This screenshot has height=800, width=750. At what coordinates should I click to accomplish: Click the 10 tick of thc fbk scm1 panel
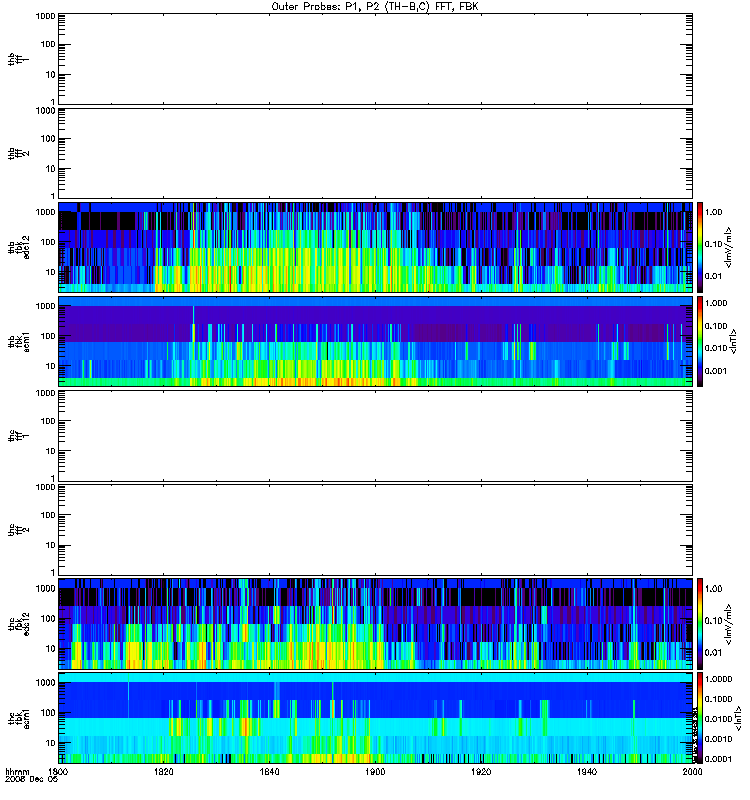point(51,743)
